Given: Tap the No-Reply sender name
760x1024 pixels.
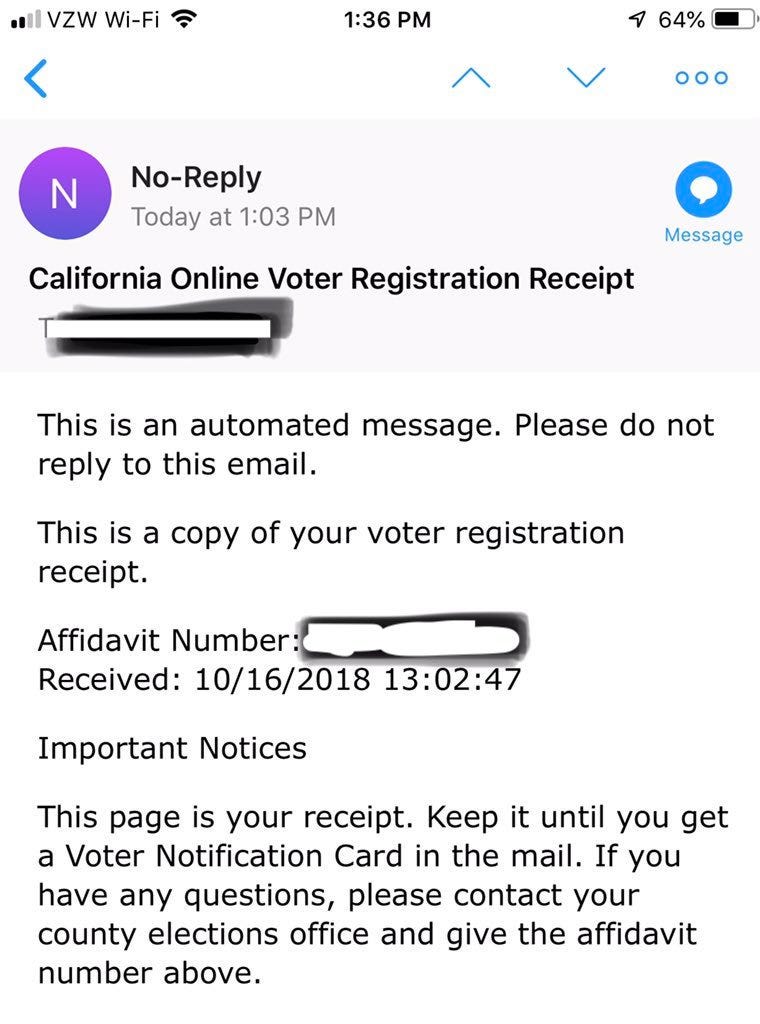Looking at the screenshot, I should [x=196, y=178].
